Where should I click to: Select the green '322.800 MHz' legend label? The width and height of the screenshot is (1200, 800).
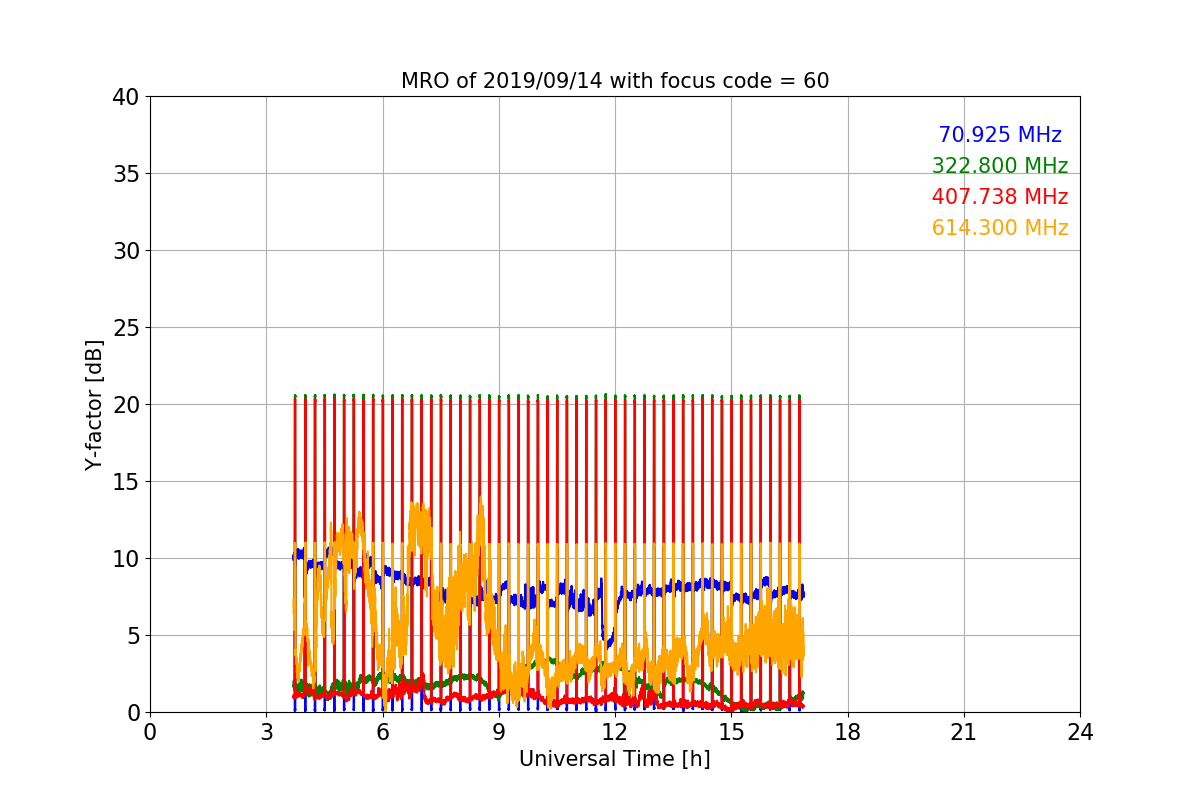[x=1000, y=166]
